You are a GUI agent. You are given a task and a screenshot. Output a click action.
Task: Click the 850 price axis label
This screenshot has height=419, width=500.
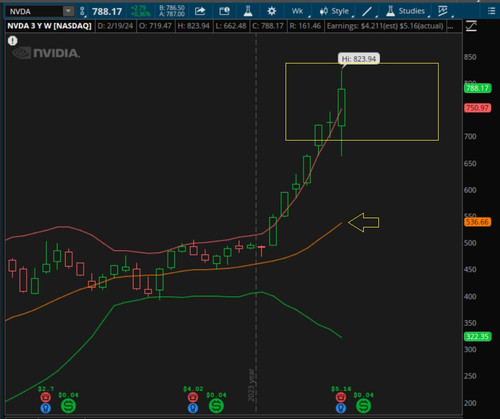coord(470,57)
